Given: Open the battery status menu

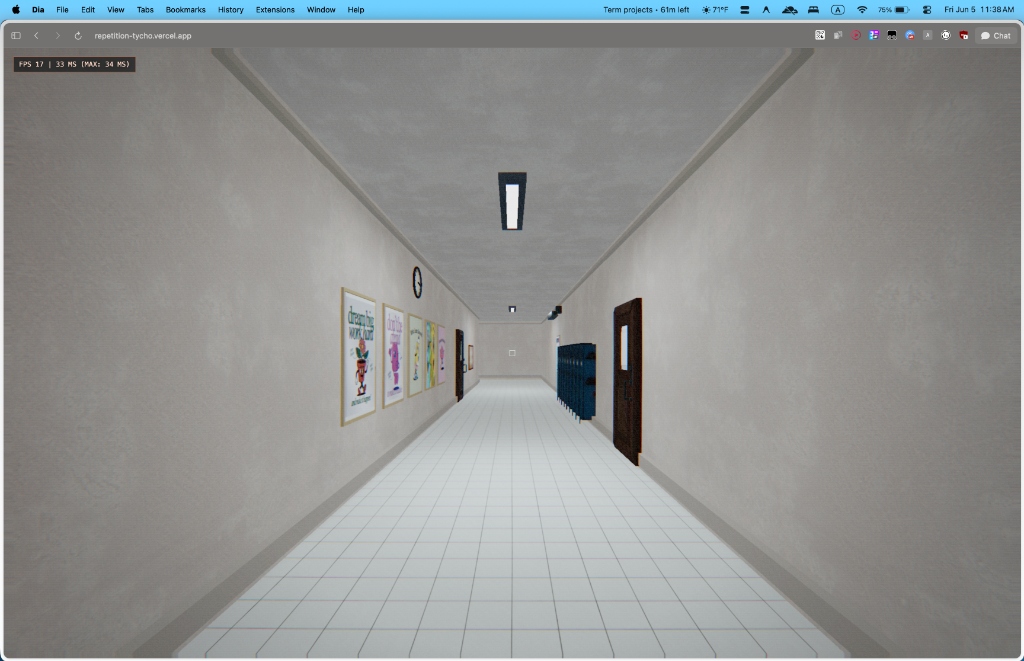Looking at the screenshot, I should point(893,10).
